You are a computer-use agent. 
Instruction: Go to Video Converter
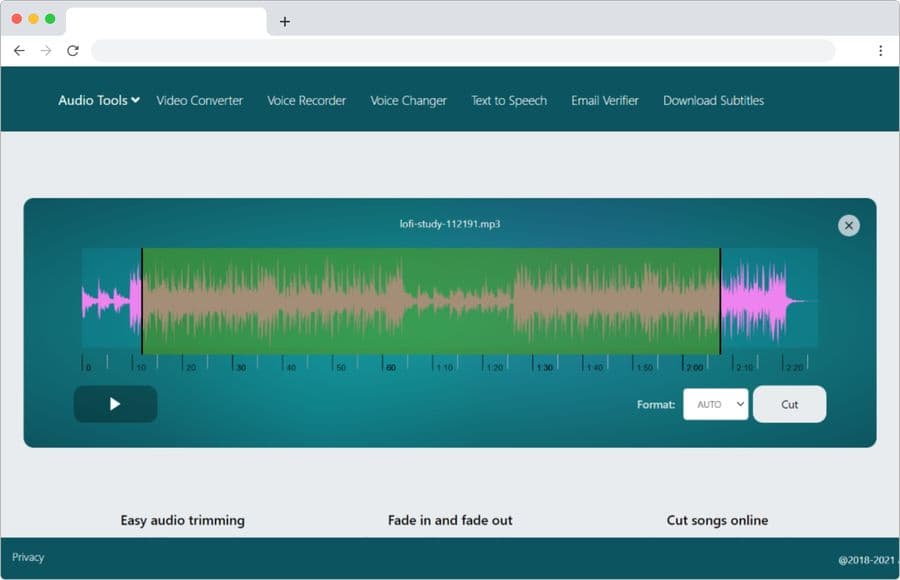coord(199,100)
